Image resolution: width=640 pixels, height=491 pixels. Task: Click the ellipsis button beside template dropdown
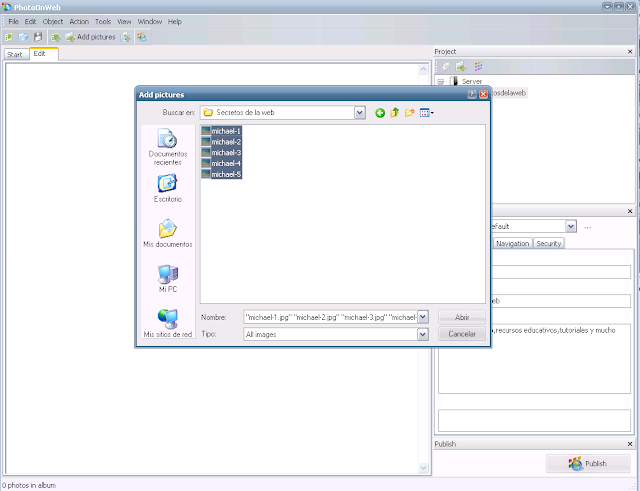[587, 227]
